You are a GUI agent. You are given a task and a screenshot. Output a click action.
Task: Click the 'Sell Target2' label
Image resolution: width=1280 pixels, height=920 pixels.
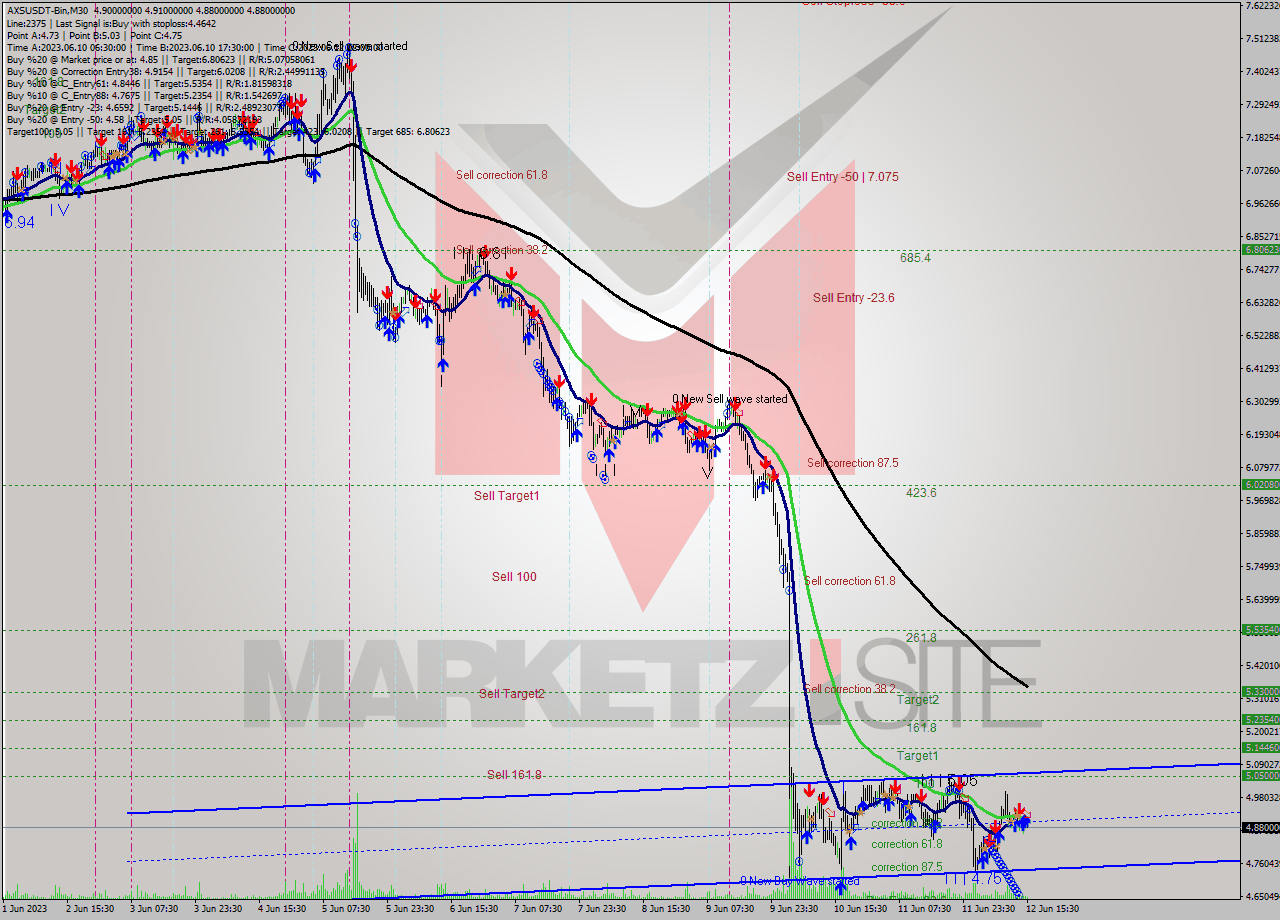[511, 693]
